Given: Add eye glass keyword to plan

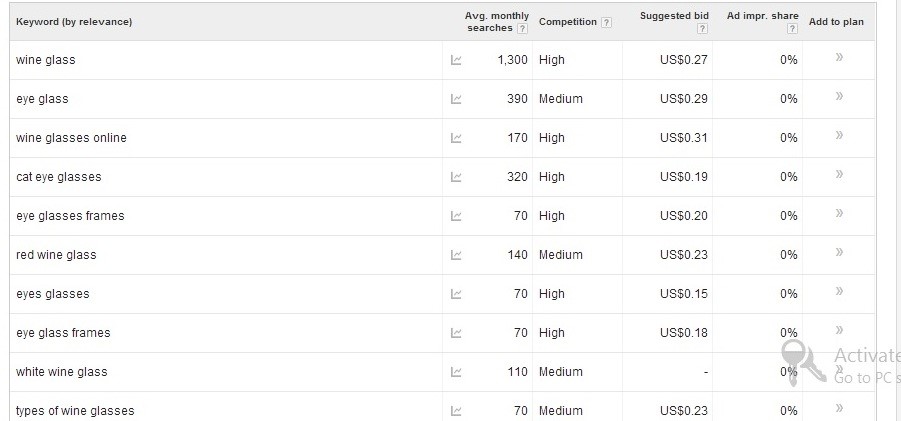Looking at the screenshot, I should 839,96.
